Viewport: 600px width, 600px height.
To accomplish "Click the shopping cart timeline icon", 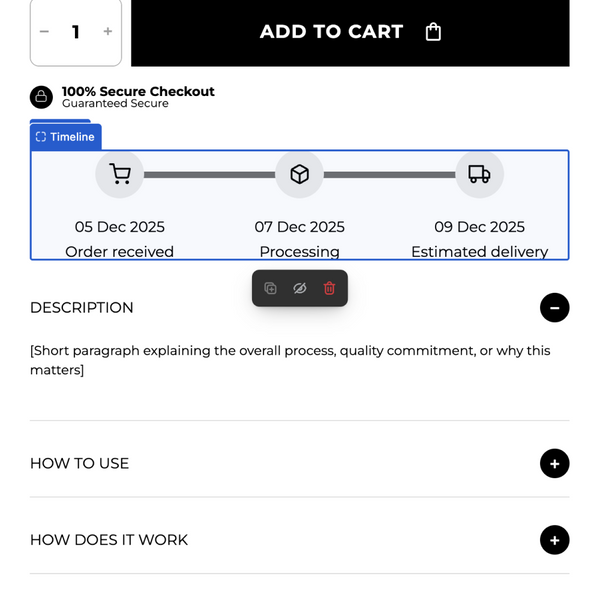I will pos(120,175).
